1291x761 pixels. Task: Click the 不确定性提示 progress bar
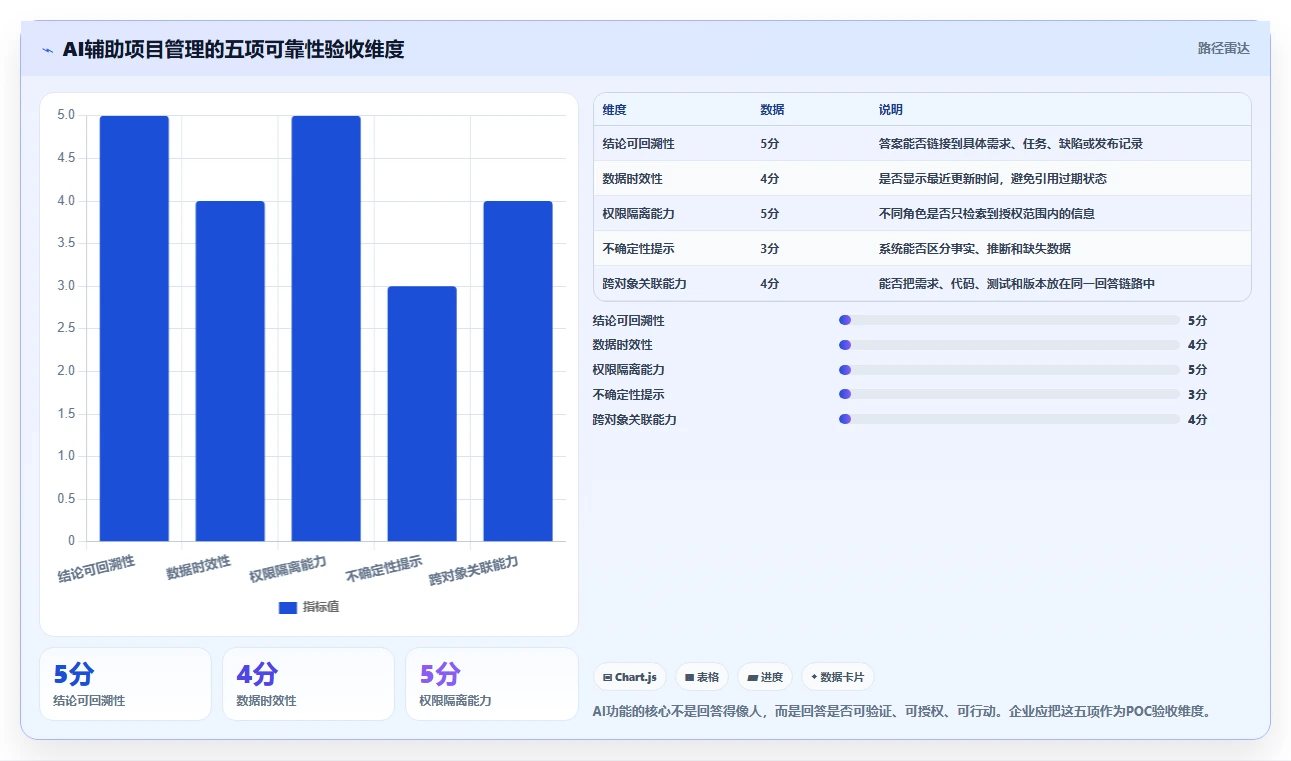click(x=1009, y=395)
